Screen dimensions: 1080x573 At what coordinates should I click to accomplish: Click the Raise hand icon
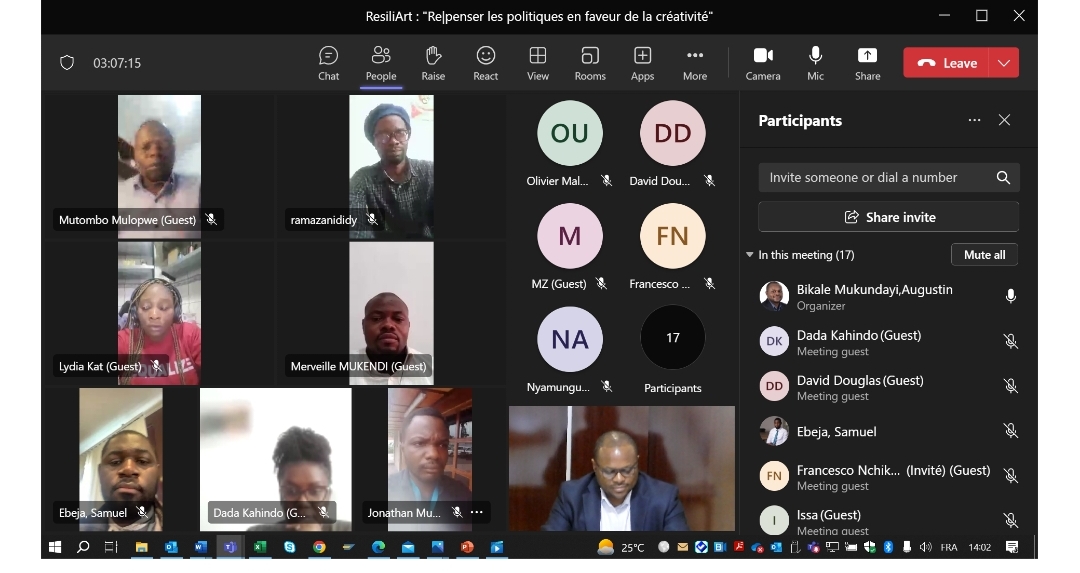click(433, 55)
